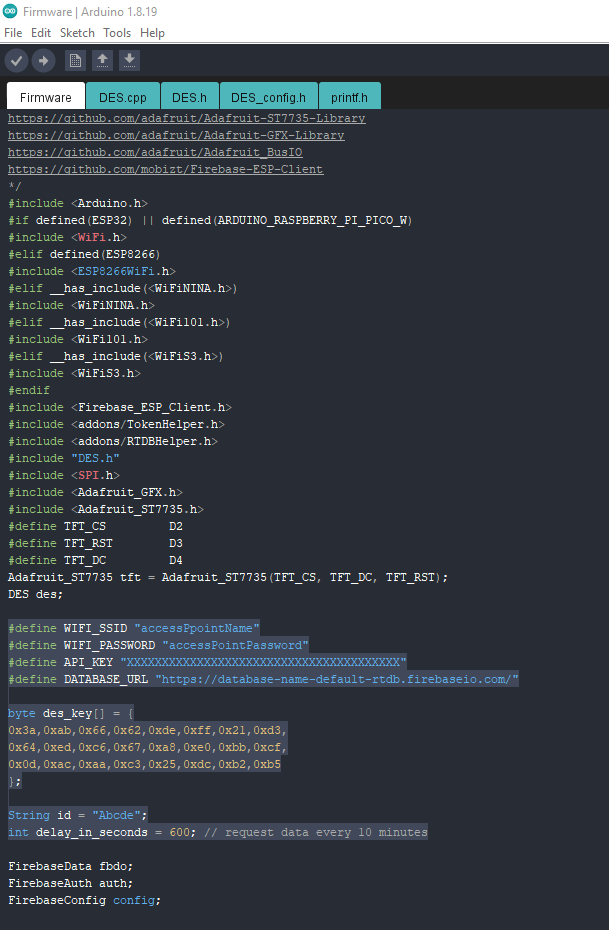This screenshot has height=930, width=609.
Task: Switch to the DES.h tab
Action: pyautogui.click(x=189, y=98)
